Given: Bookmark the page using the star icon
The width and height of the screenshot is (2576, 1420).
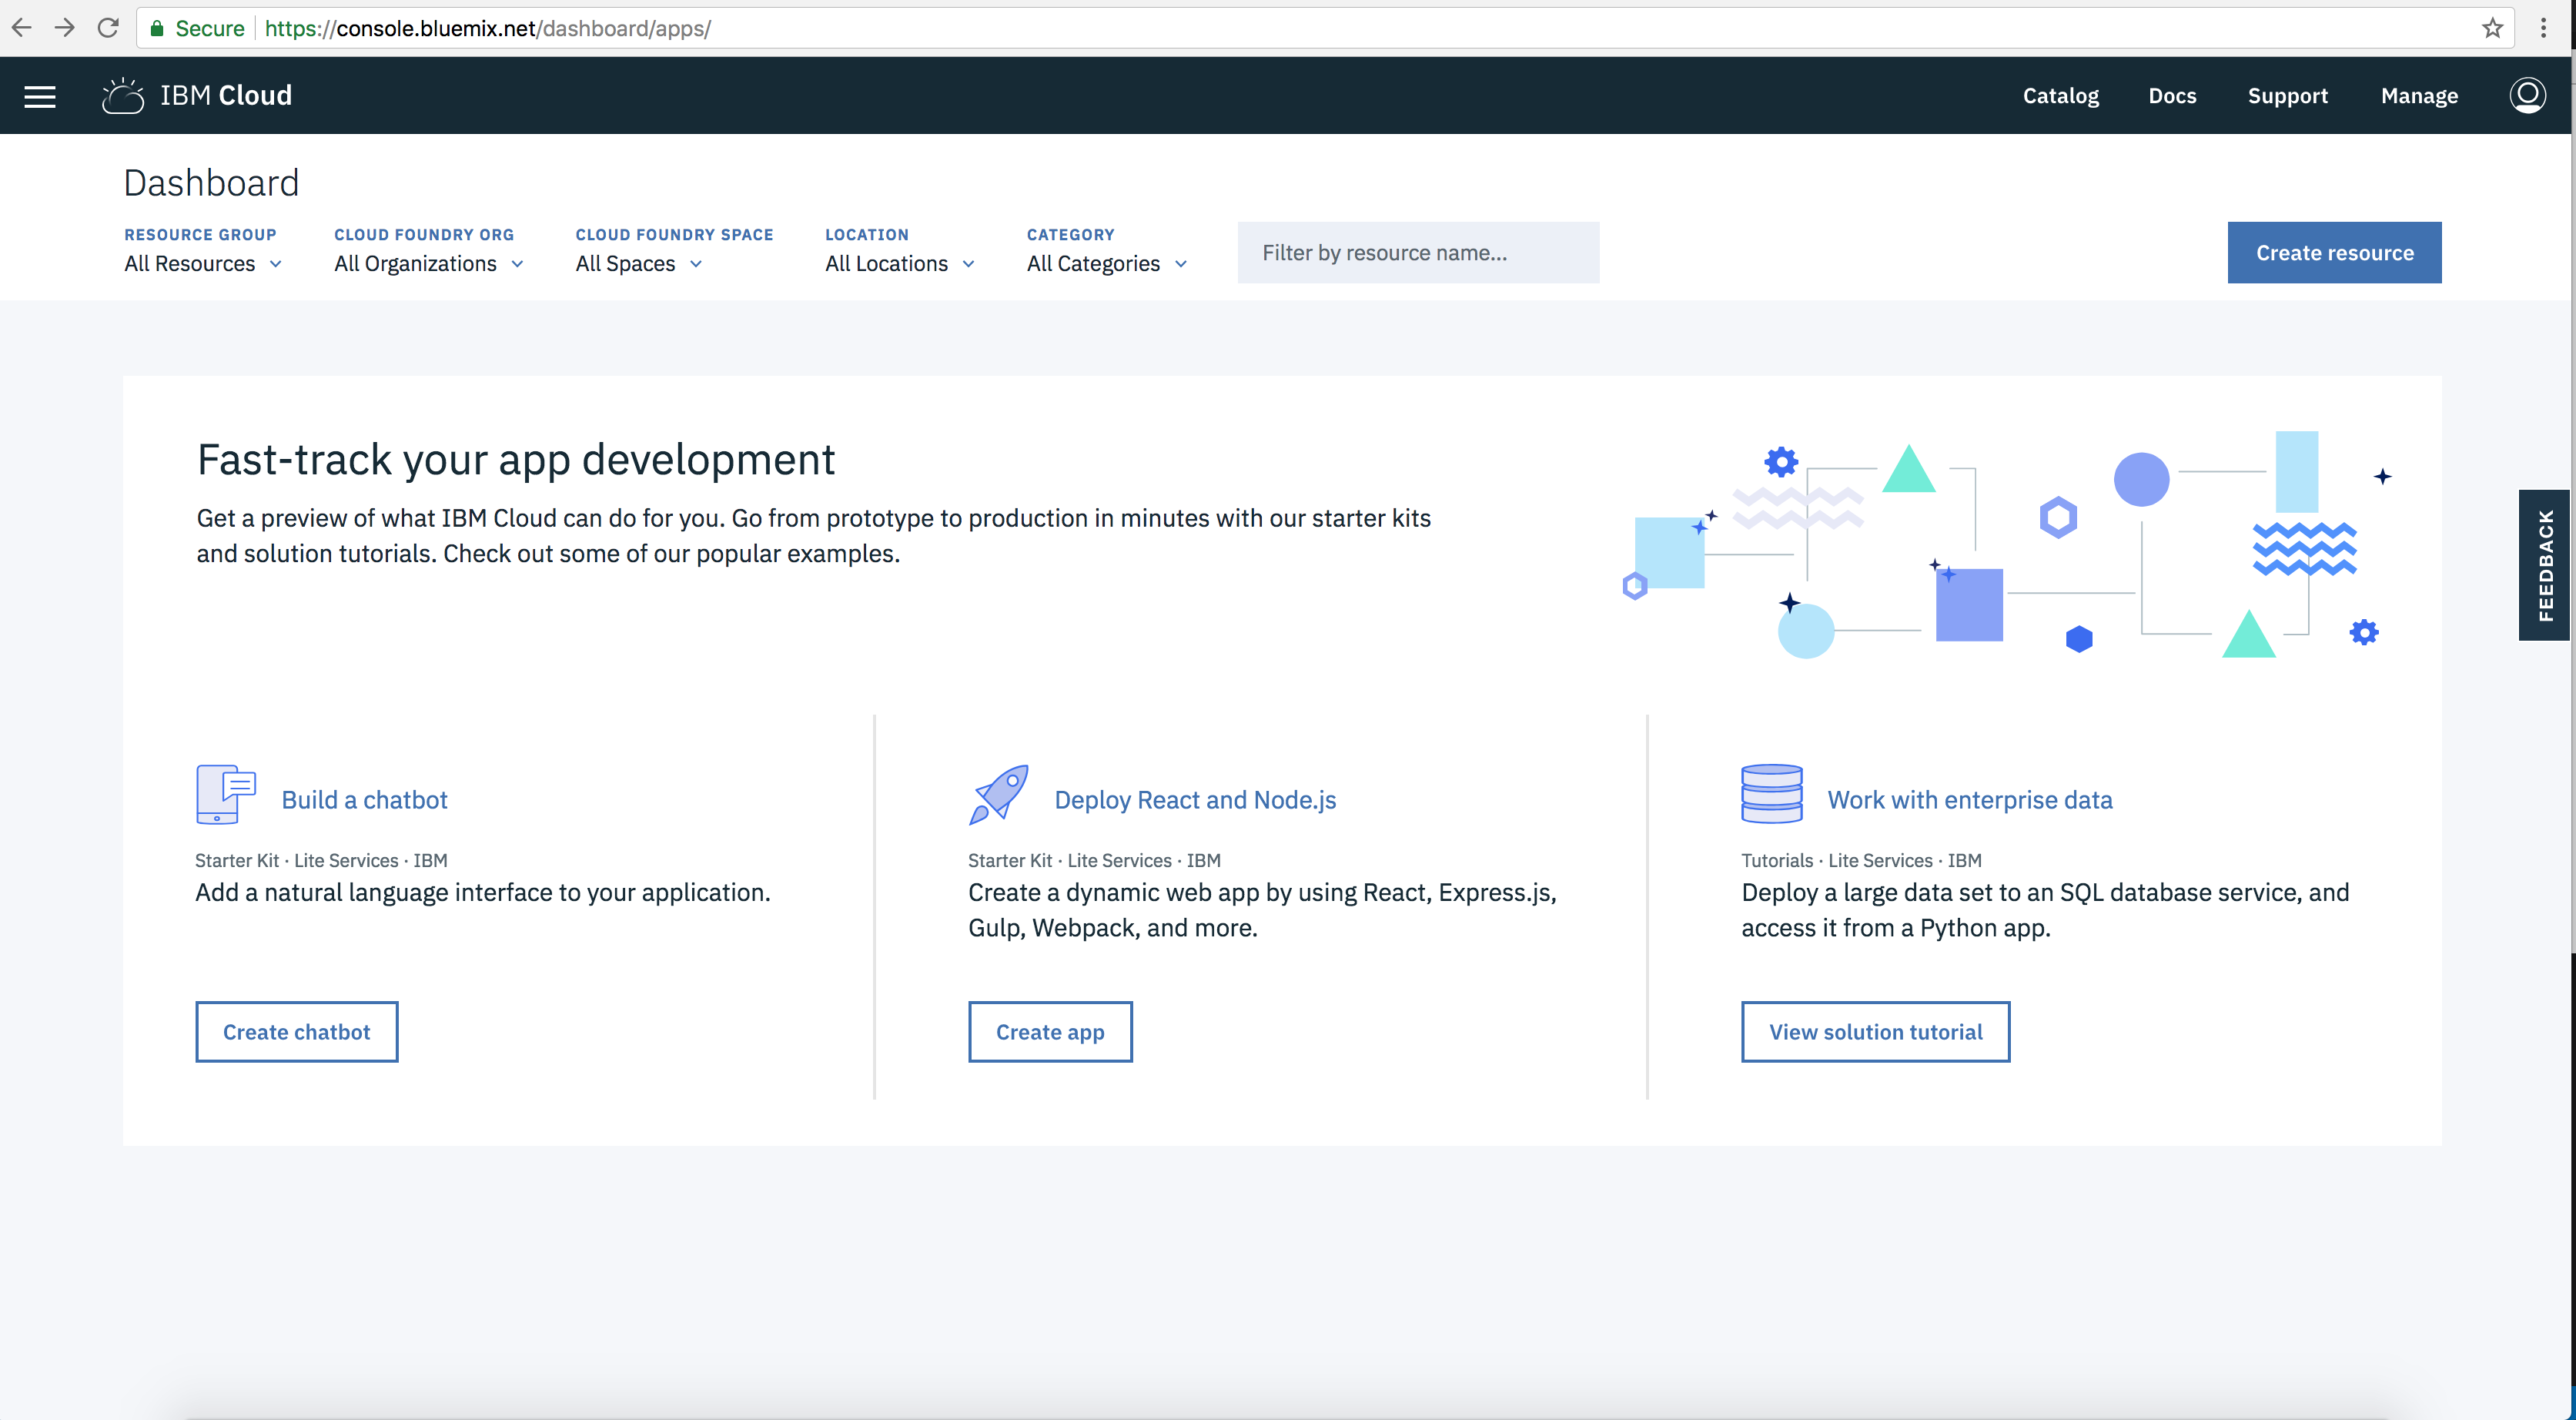Looking at the screenshot, I should (x=2492, y=28).
